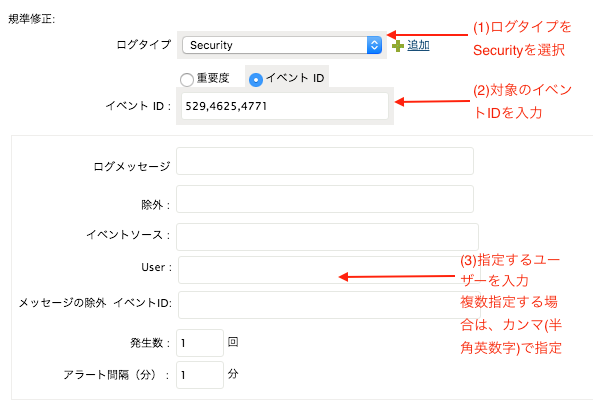Click the イベントソース input field
Screen dimensions: 593x414
click(328, 237)
